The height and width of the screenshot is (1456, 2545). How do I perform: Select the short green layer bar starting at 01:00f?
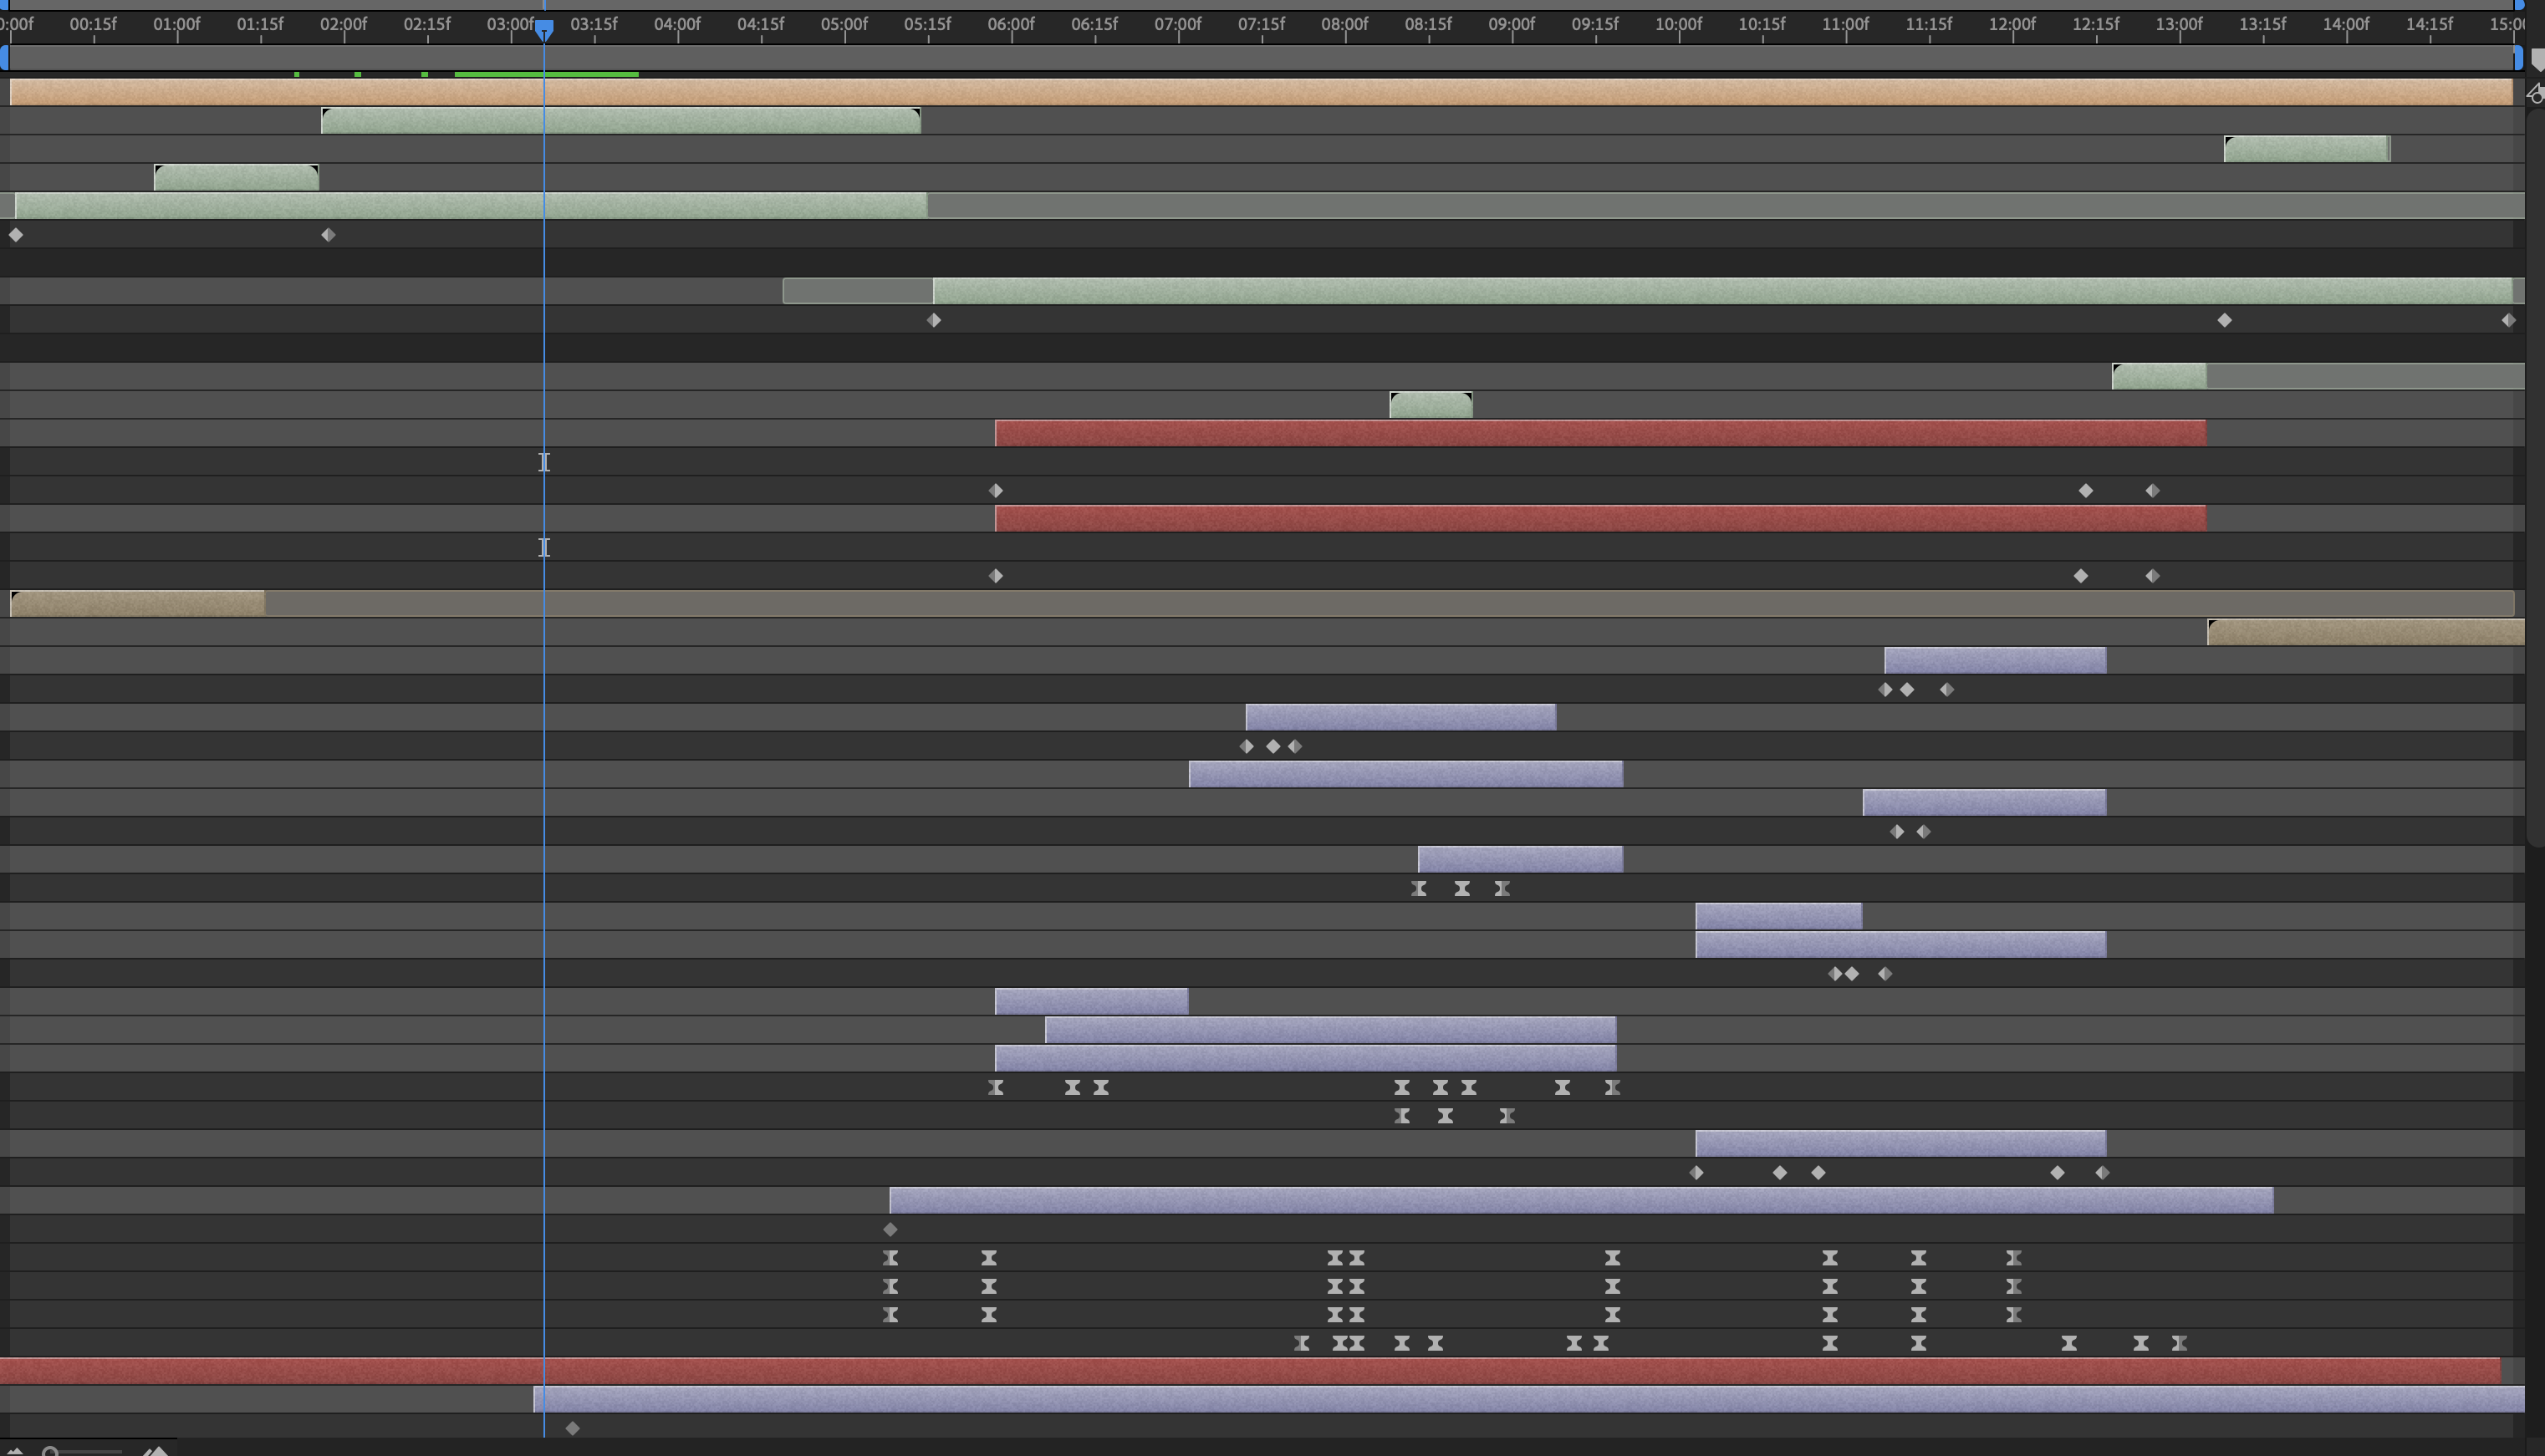click(236, 178)
